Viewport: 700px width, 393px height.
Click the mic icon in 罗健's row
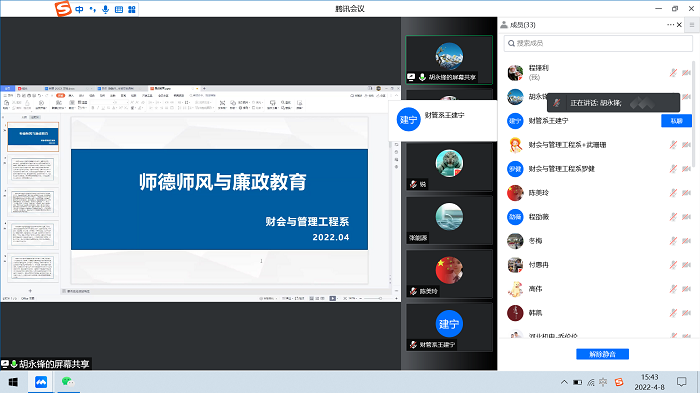tap(673, 169)
